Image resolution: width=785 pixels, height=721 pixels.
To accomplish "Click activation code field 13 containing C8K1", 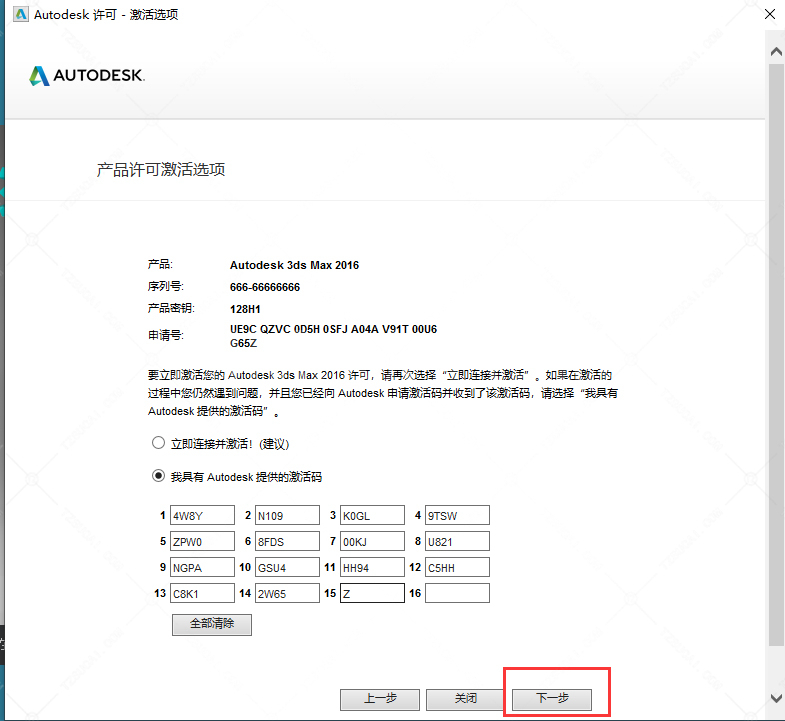I will point(202,593).
